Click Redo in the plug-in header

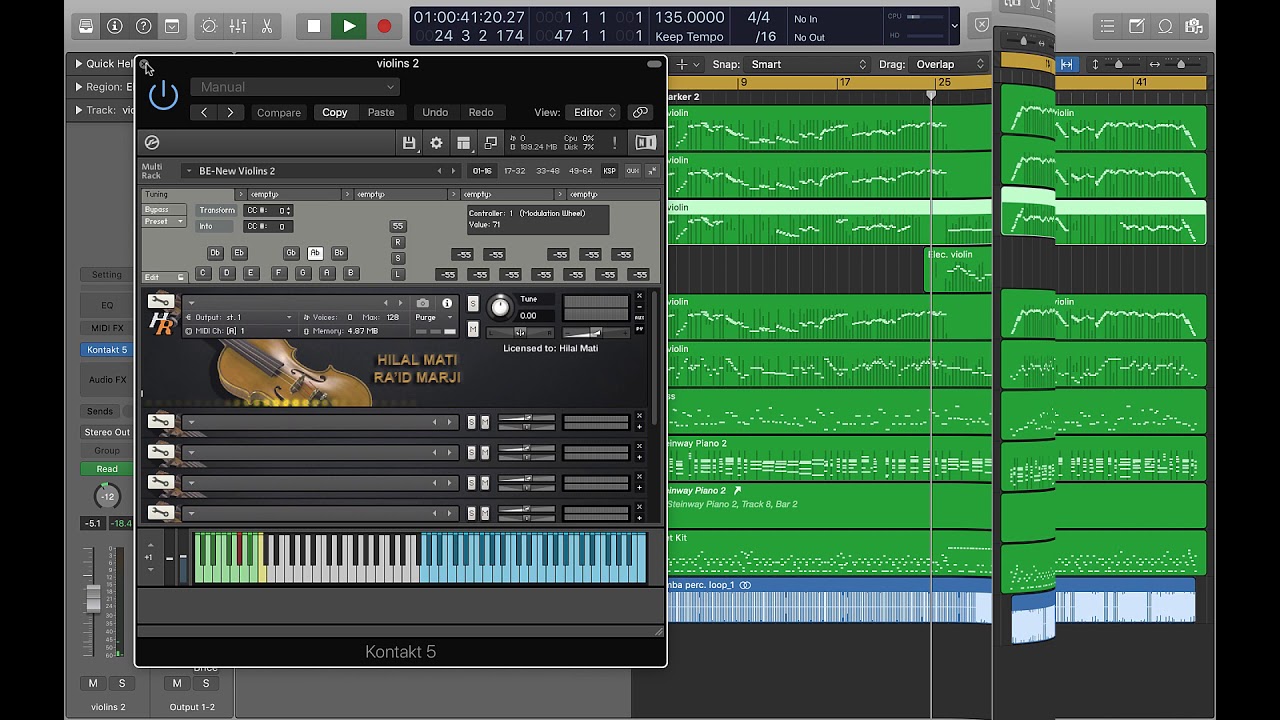click(x=481, y=112)
